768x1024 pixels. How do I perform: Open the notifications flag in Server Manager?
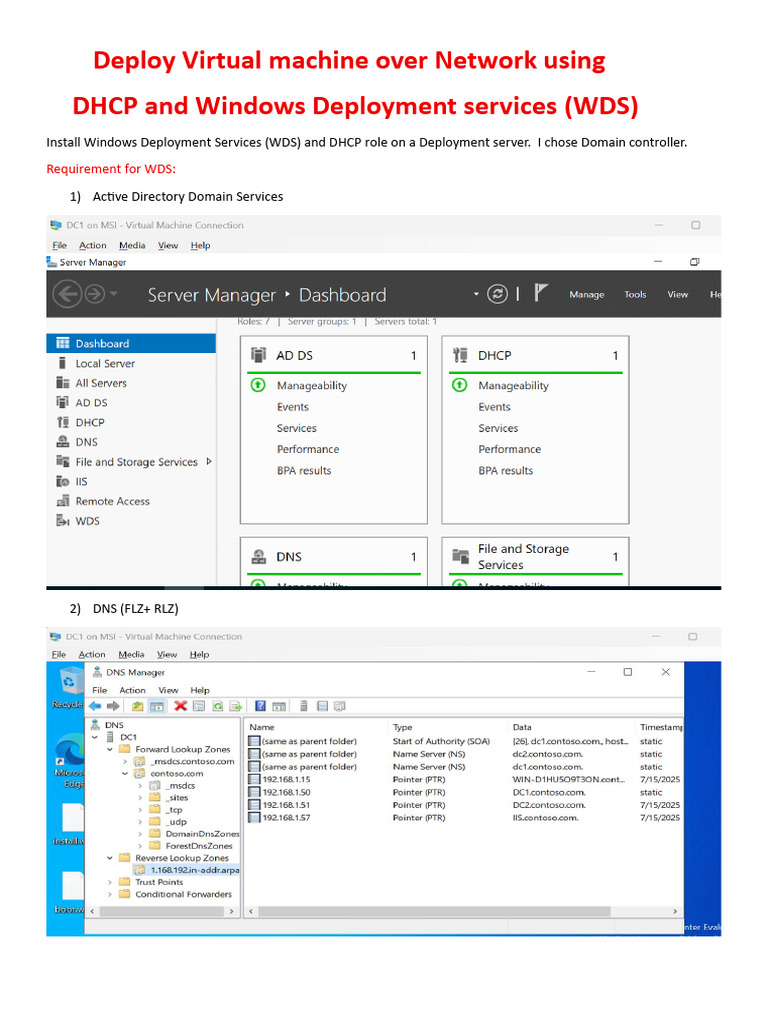540,293
